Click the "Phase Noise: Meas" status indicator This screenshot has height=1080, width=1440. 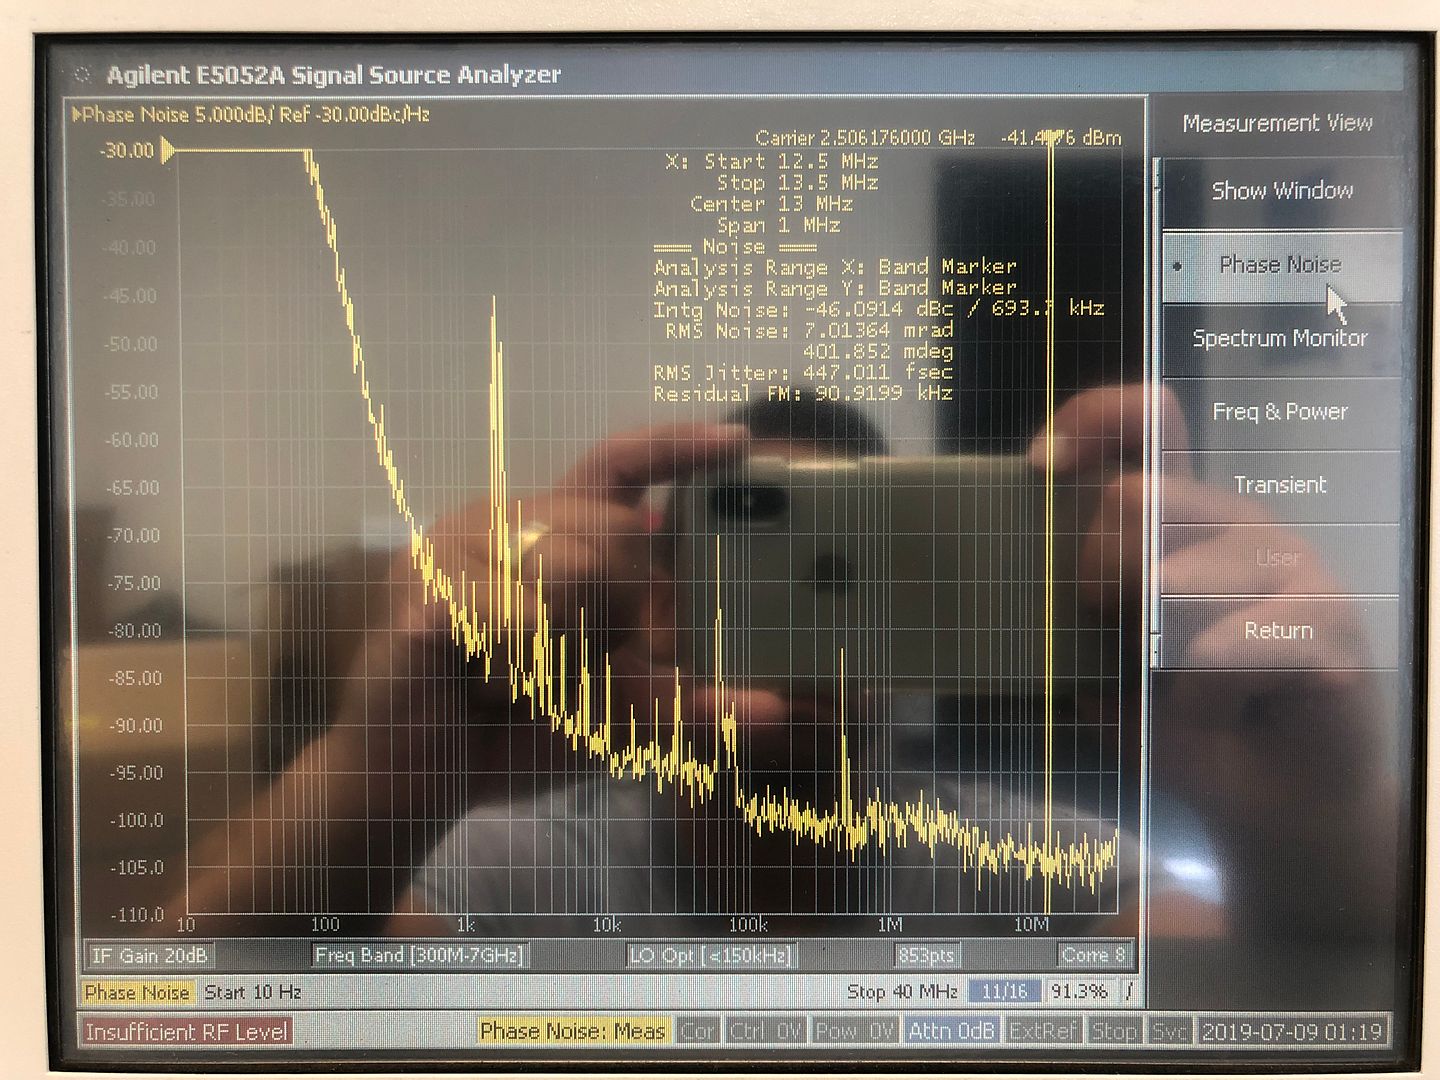[x=573, y=1032]
